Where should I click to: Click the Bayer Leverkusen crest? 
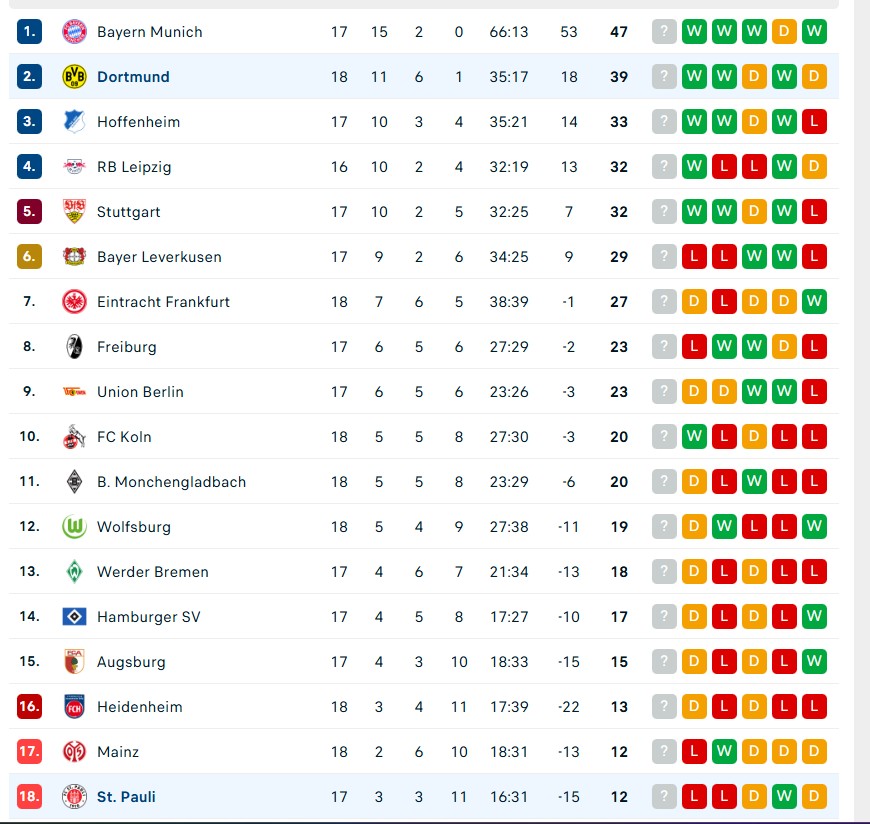[x=74, y=257]
